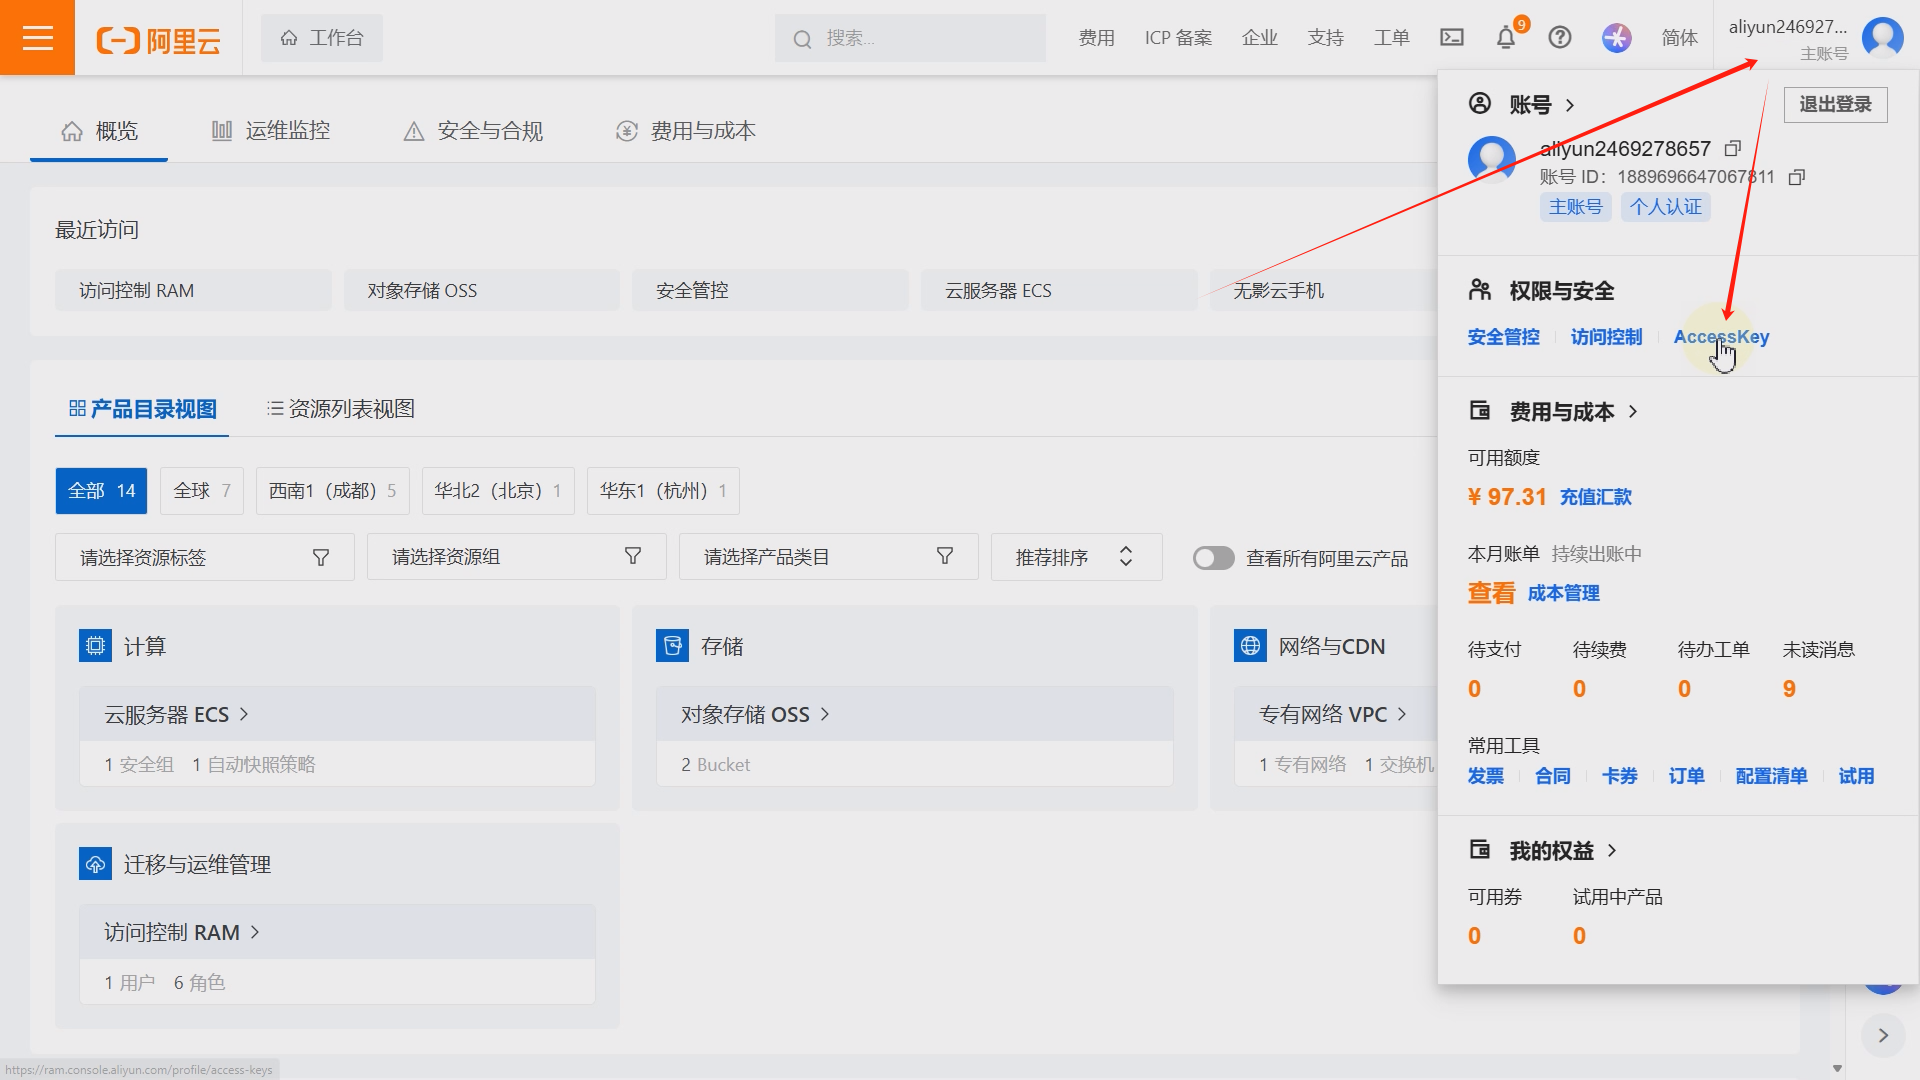Open the Cloud Shell terminal icon
Image resolution: width=1920 pixels, height=1080 pixels.
(1451, 38)
